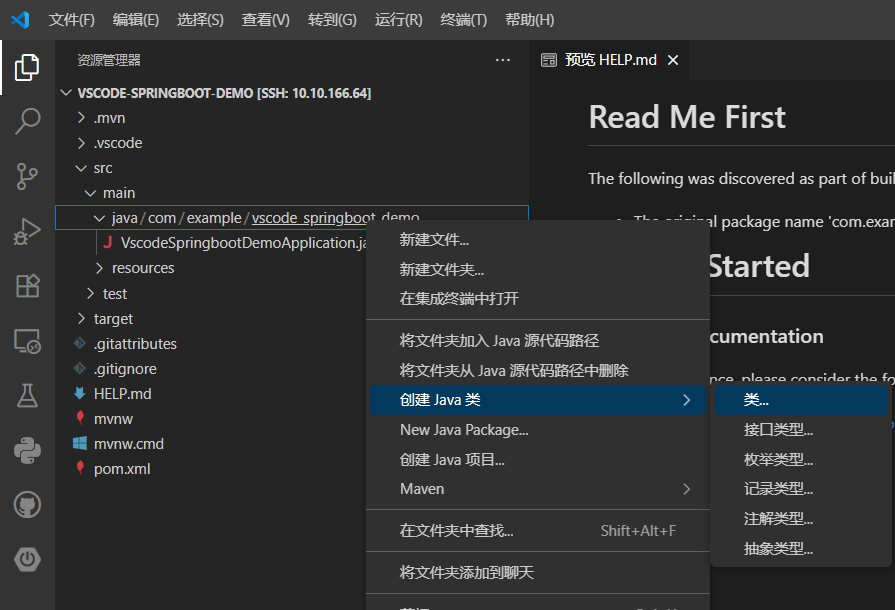This screenshot has width=895, height=610.
Task: Click the .gitattributes file icon
Action: [x=80, y=344]
